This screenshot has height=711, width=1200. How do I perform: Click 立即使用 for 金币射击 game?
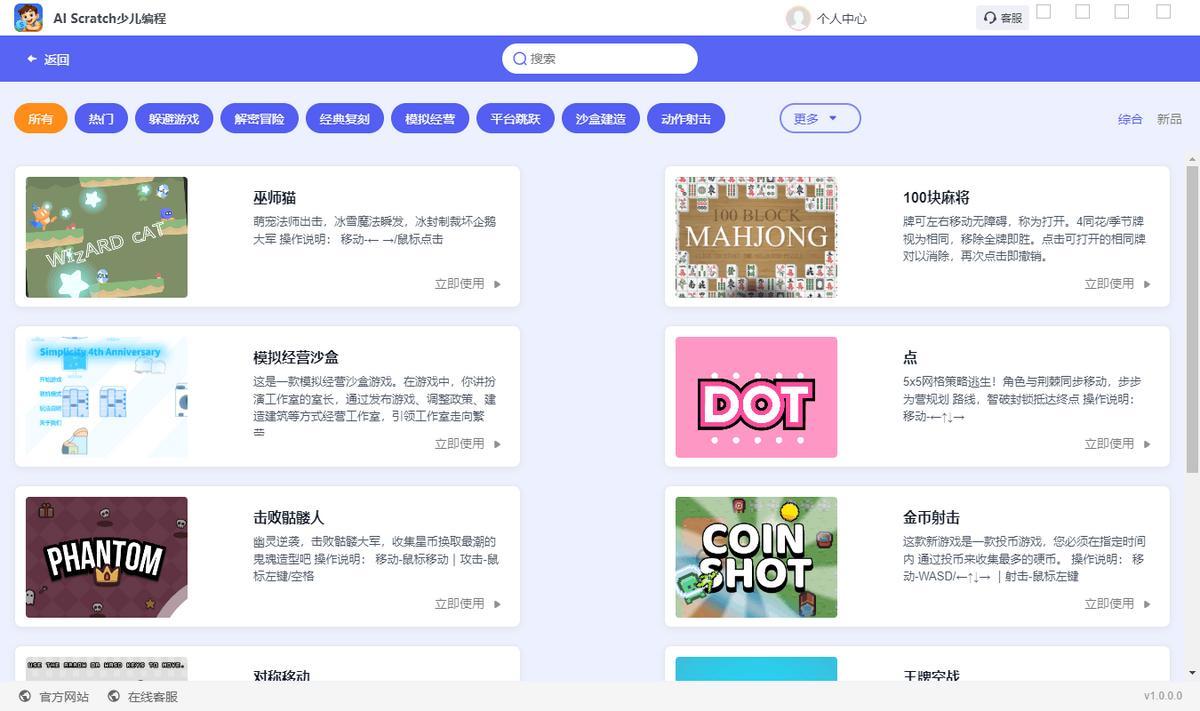click(x=1116, y=604)
